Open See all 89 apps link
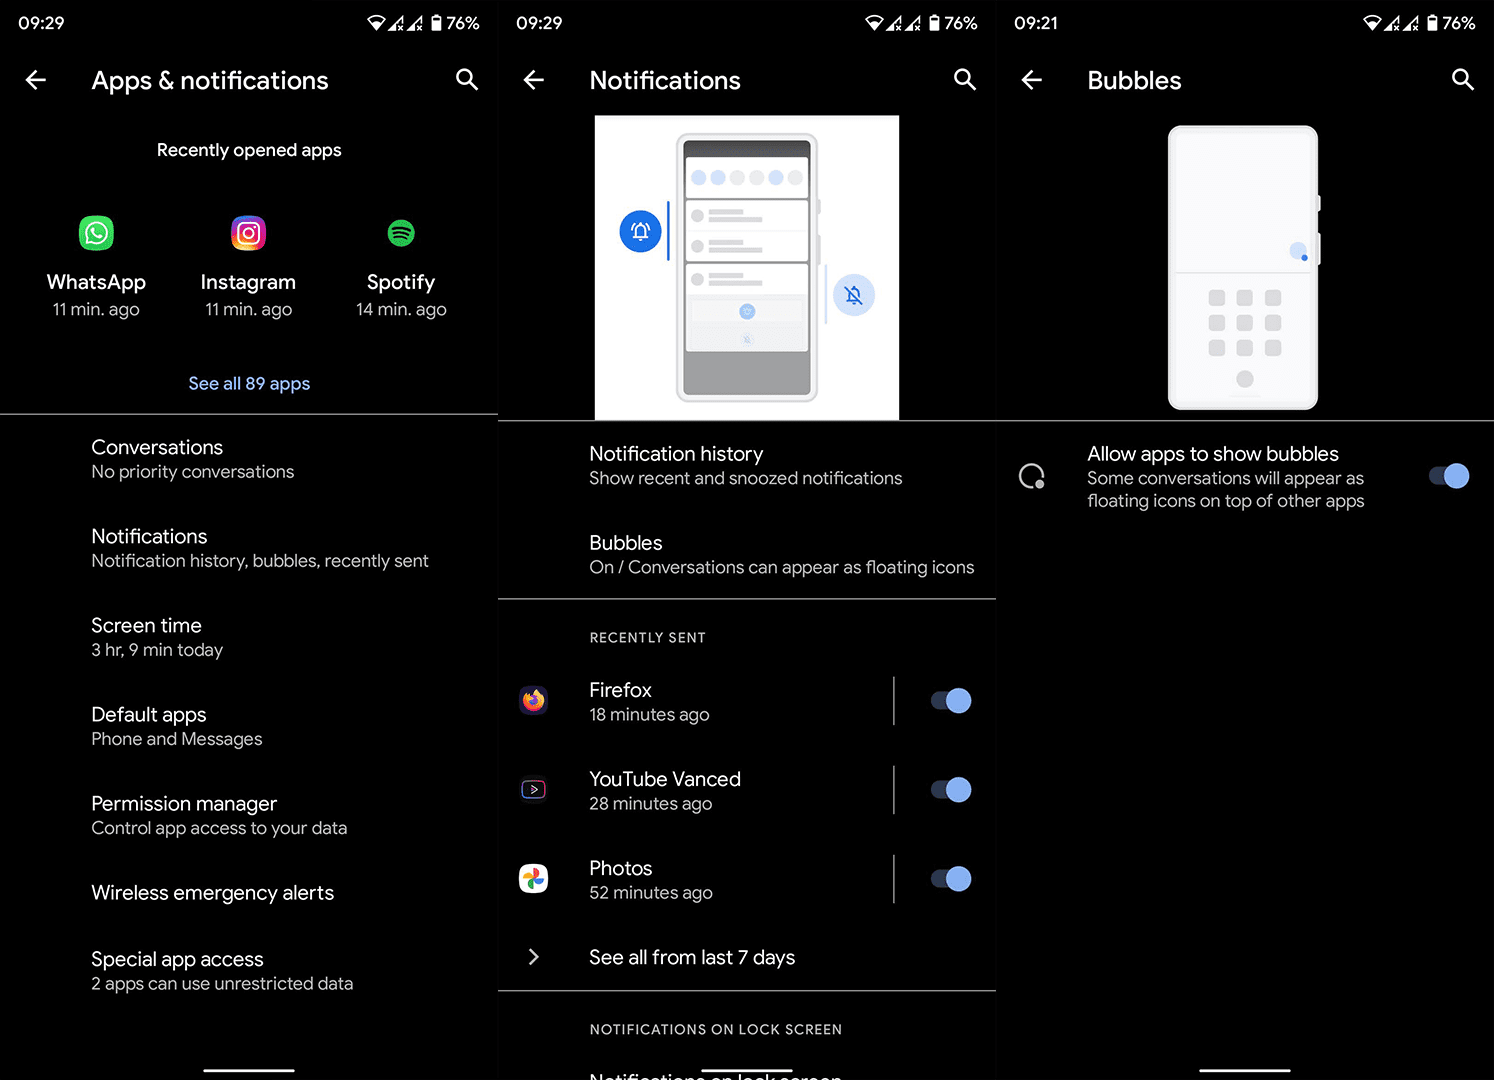The width and height of the screenshot is (1494, 1080). pos(249,383)
